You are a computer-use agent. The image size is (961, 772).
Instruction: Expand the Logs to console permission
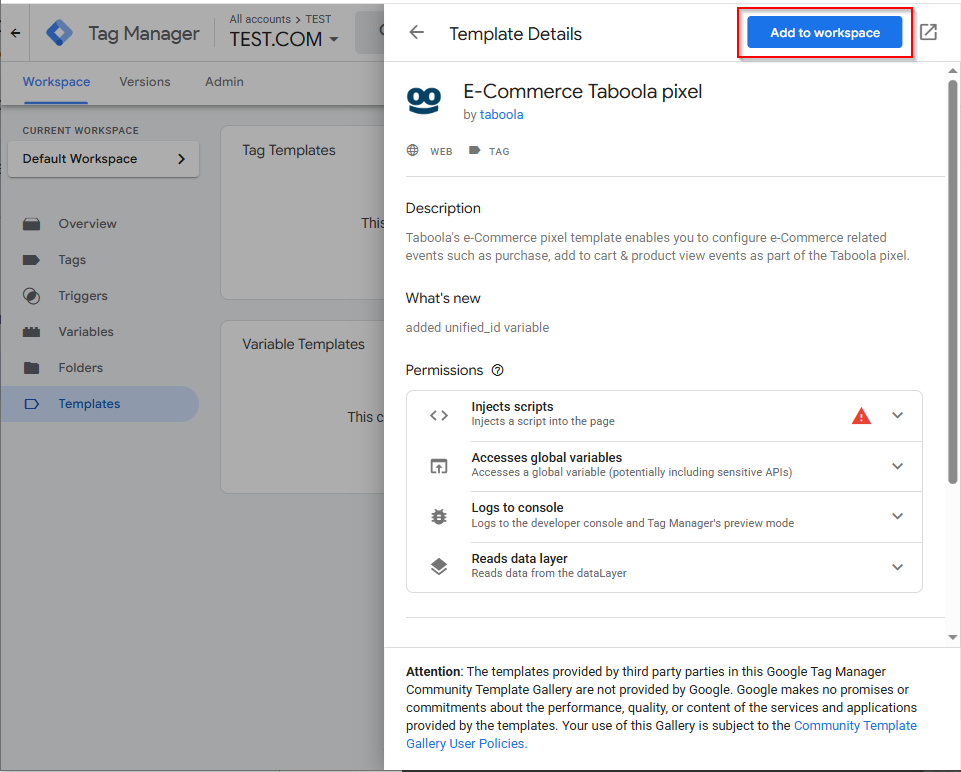click(897, 517)
